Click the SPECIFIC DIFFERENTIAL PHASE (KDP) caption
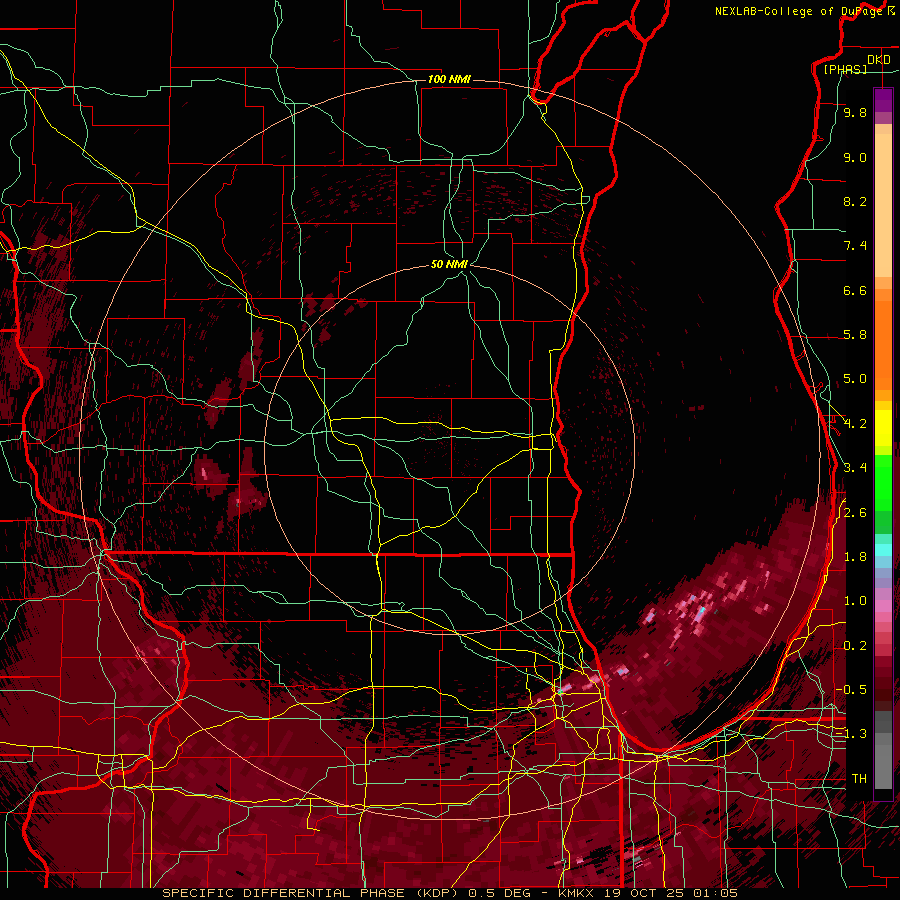Image resolution: width=900 pixels, height=900 pixels. 310,893
